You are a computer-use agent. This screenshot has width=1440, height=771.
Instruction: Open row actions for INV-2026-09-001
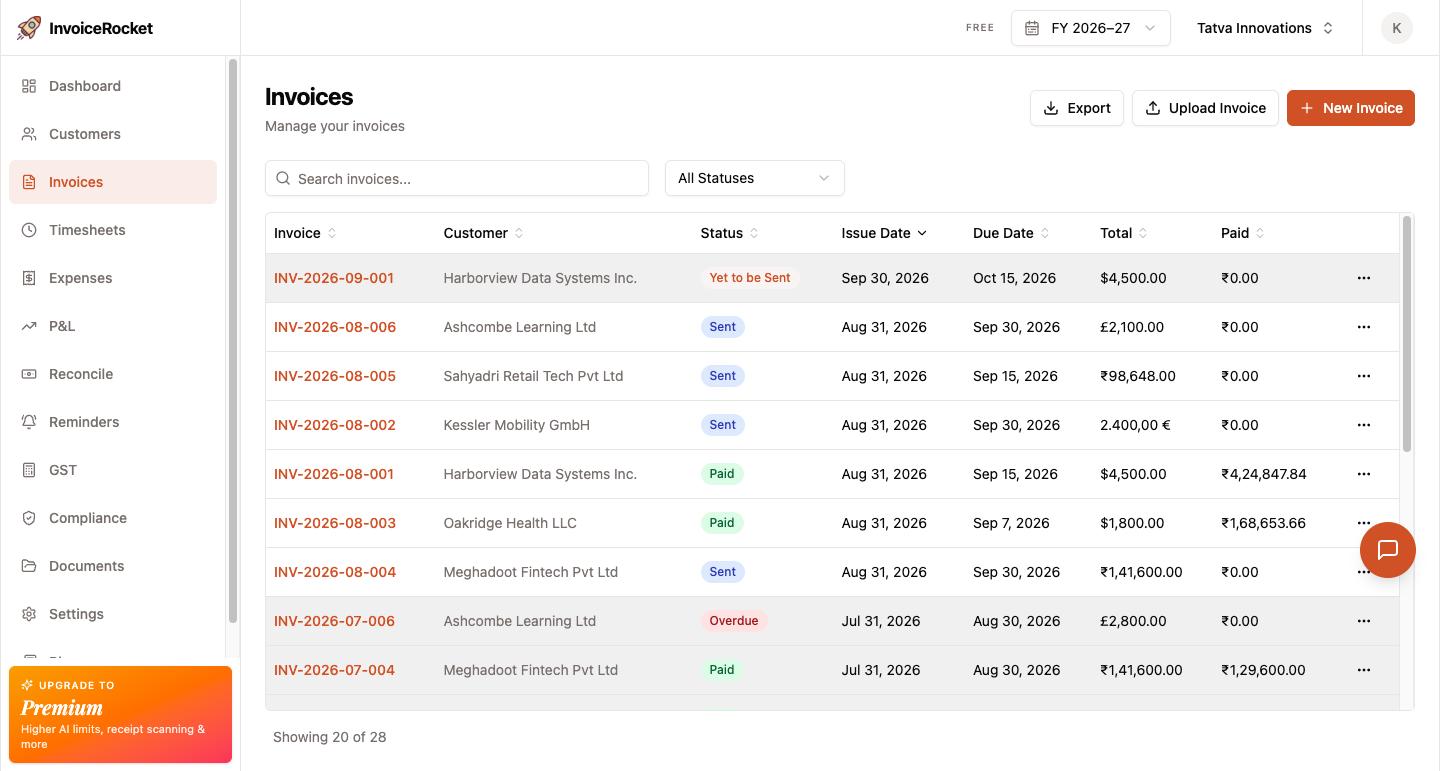tap(1364, 278)
